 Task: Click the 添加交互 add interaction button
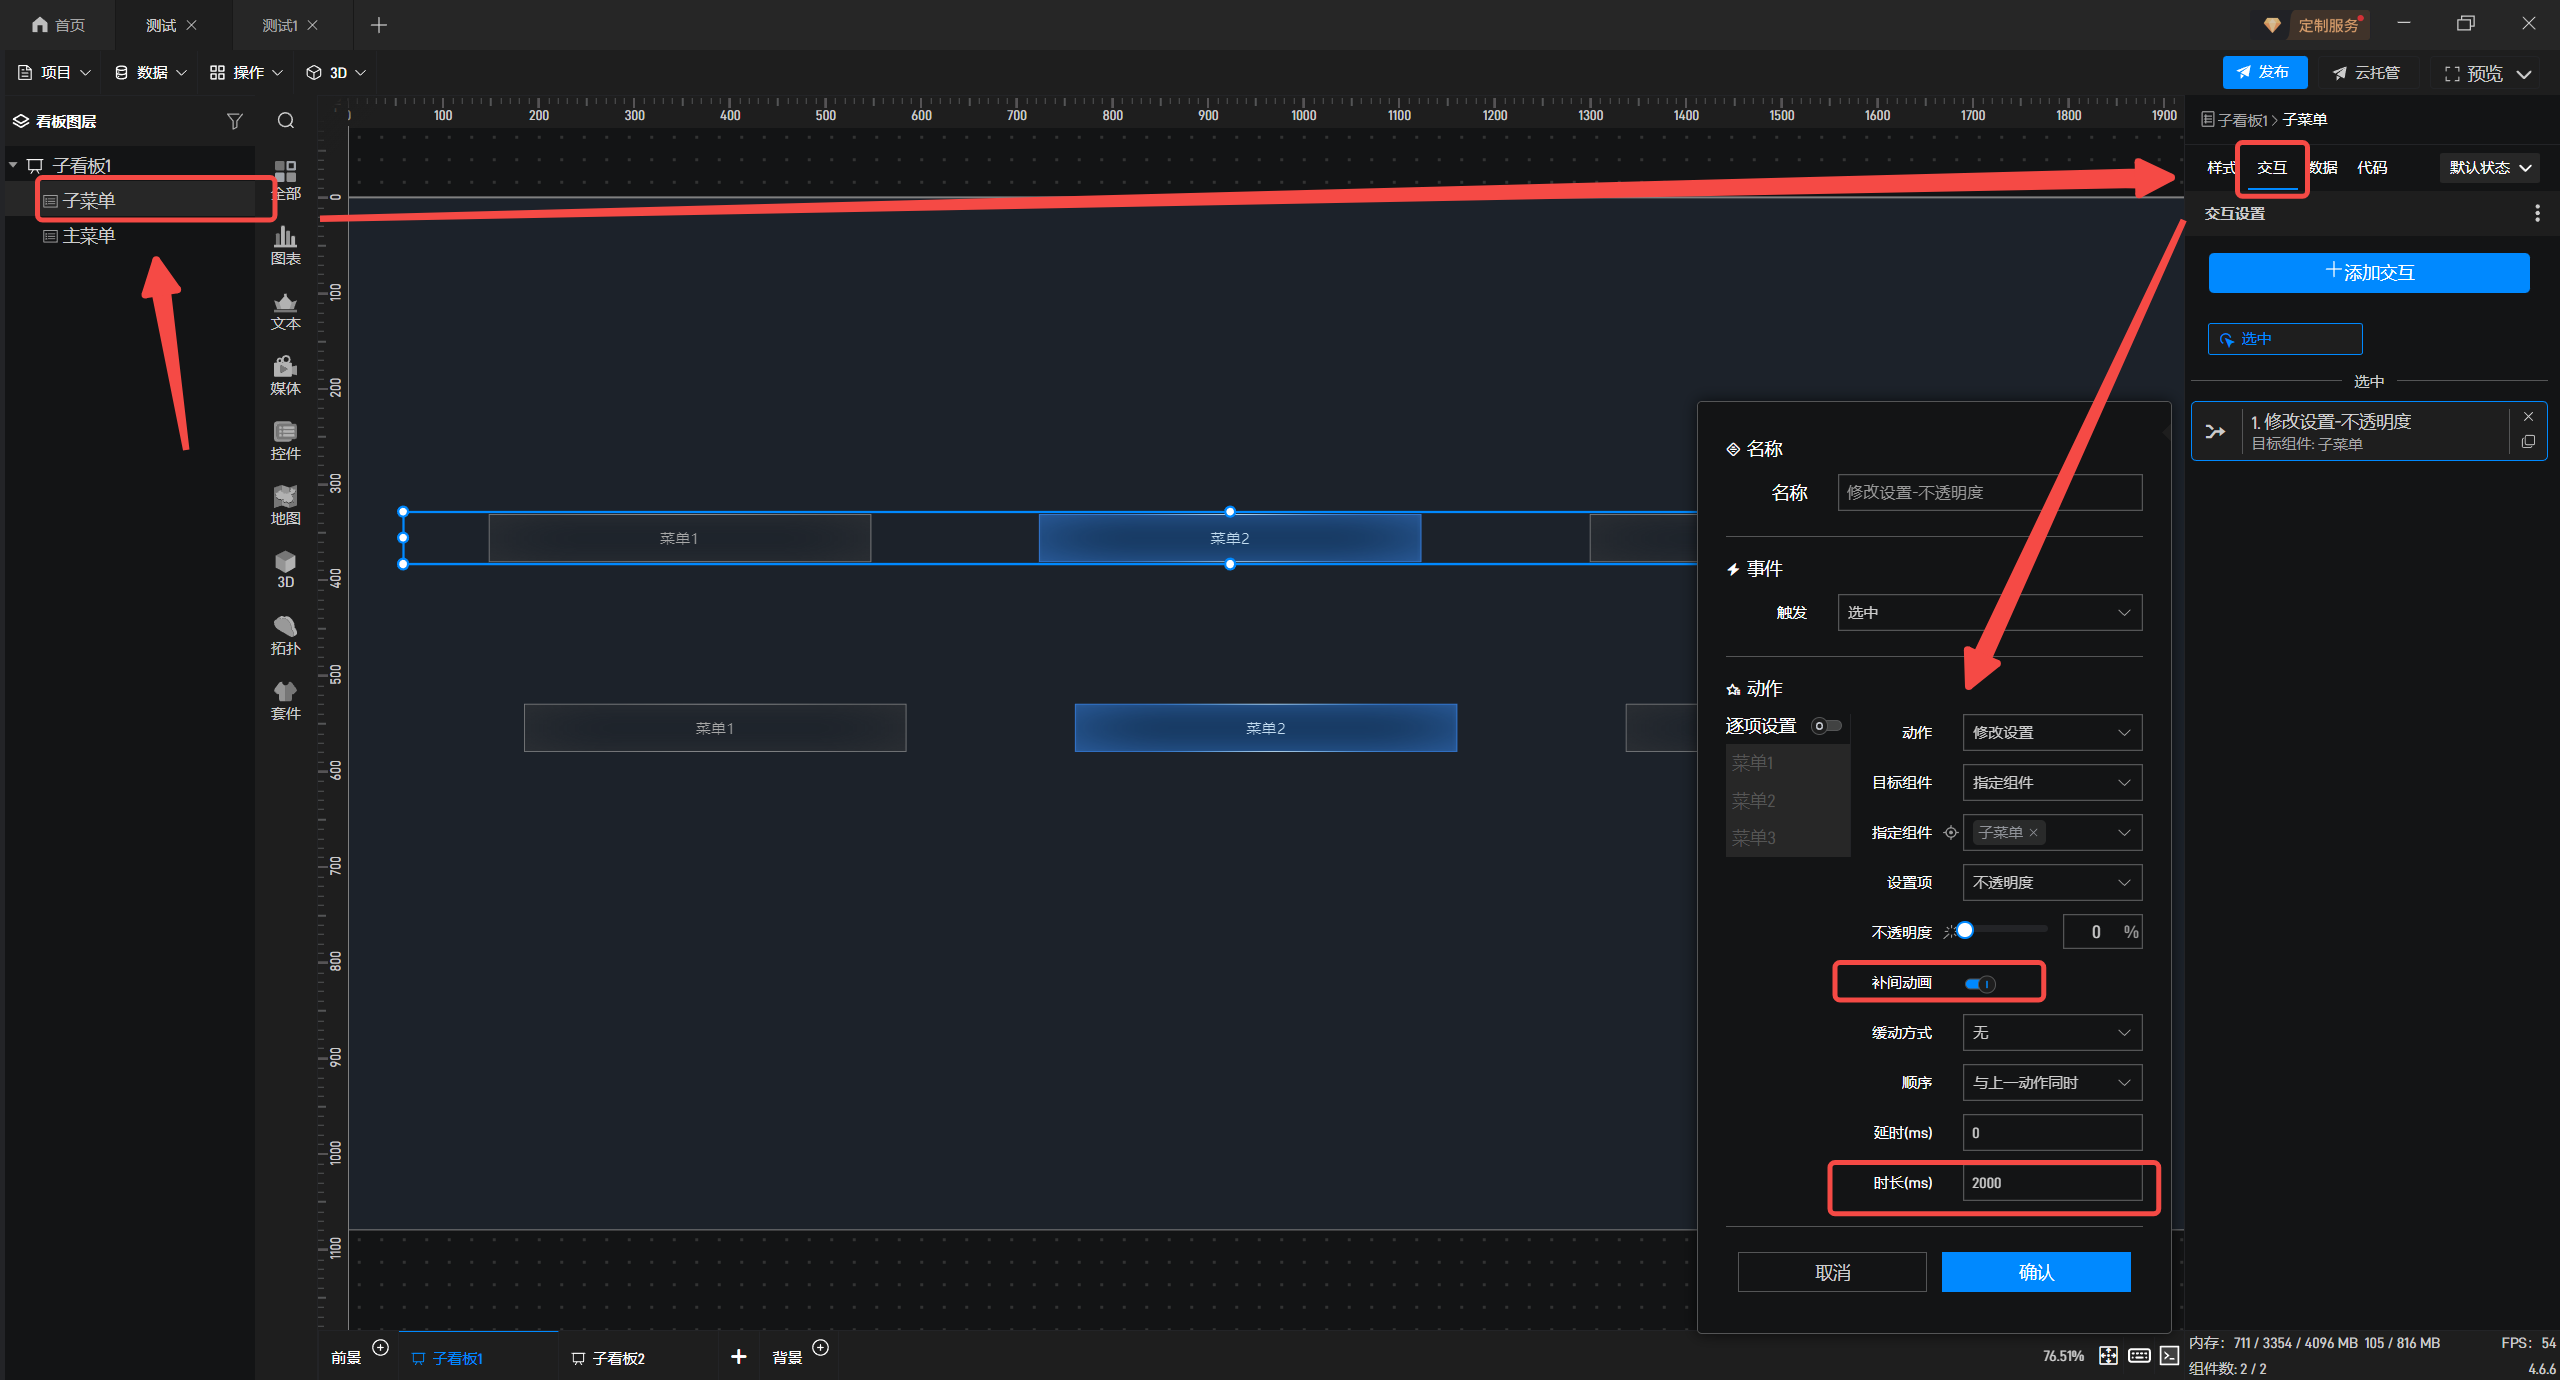(x=2368, y=272)
